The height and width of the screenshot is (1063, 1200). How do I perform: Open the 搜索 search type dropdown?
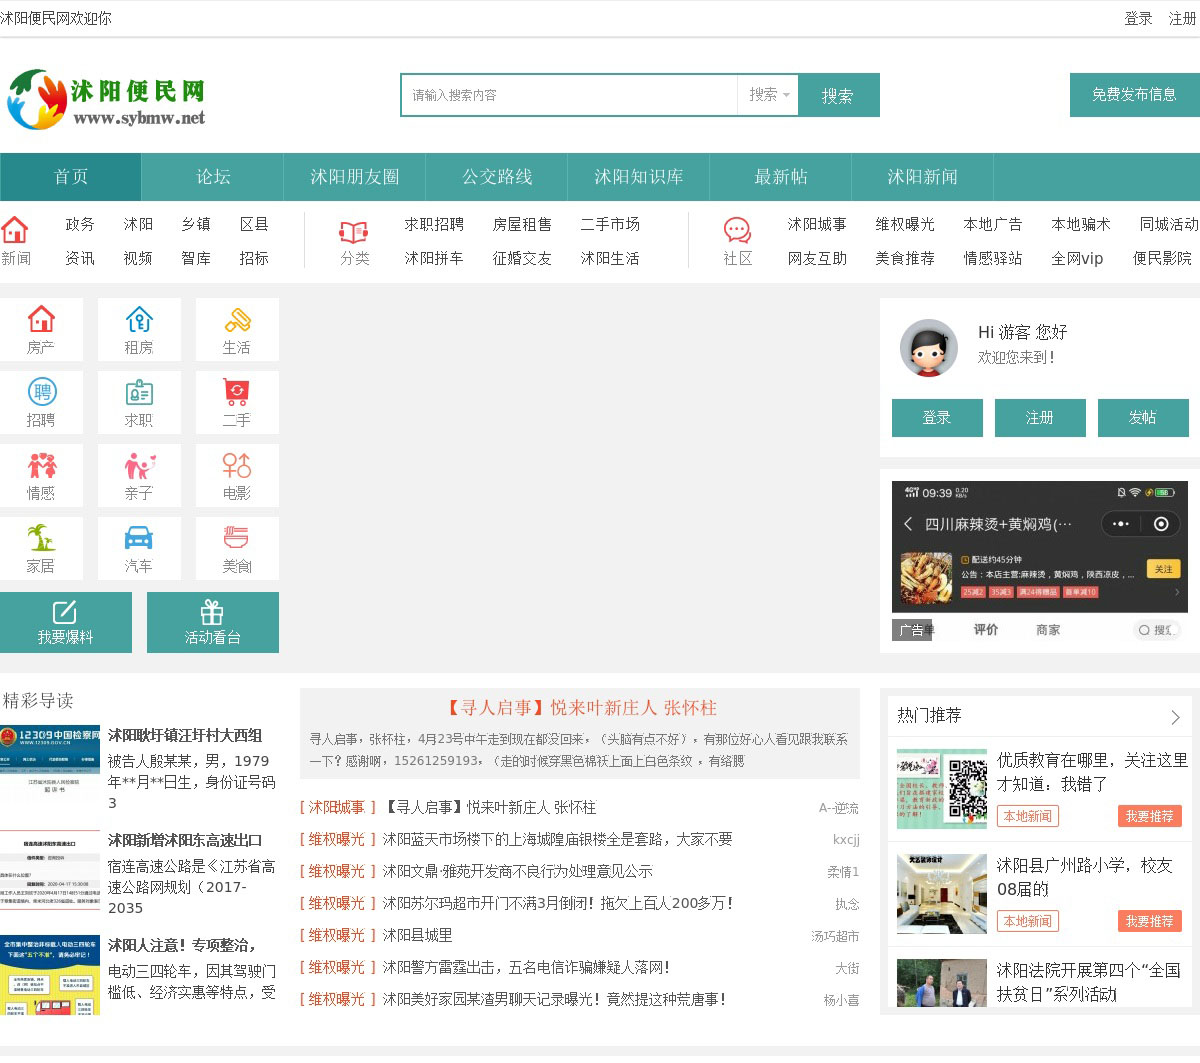[768, 95]
